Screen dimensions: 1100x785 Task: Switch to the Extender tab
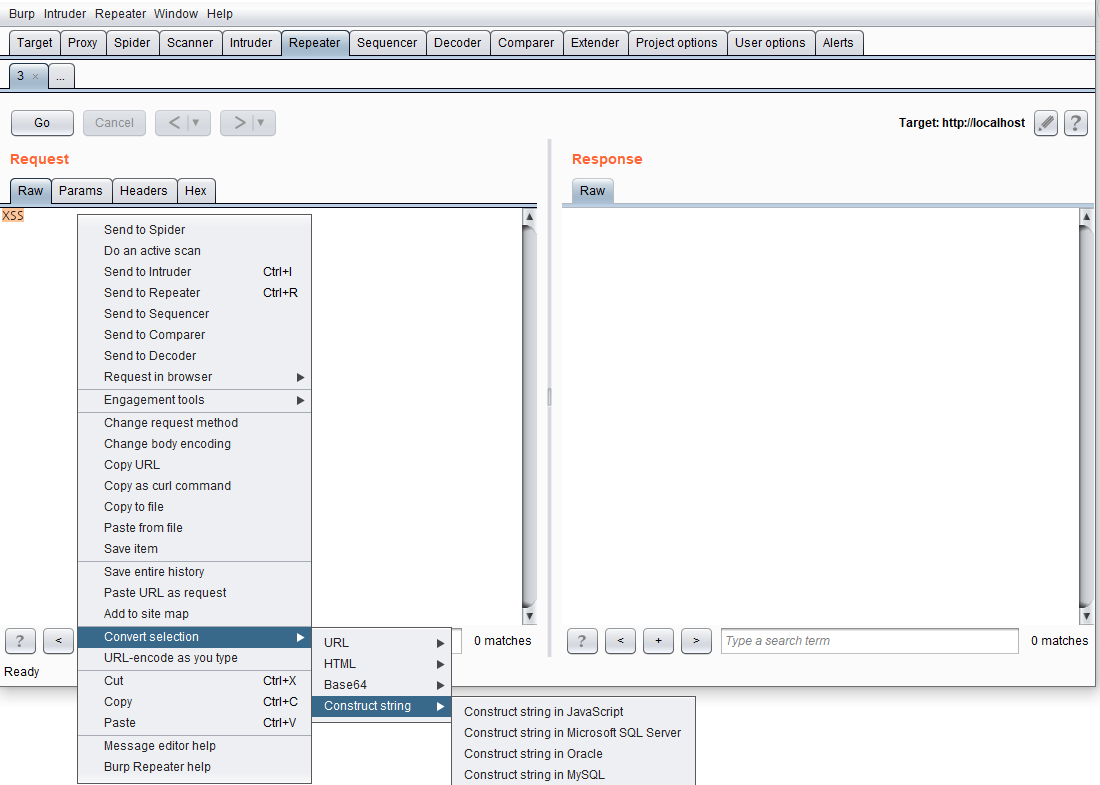pyautogui.click(x=595, y=43)
